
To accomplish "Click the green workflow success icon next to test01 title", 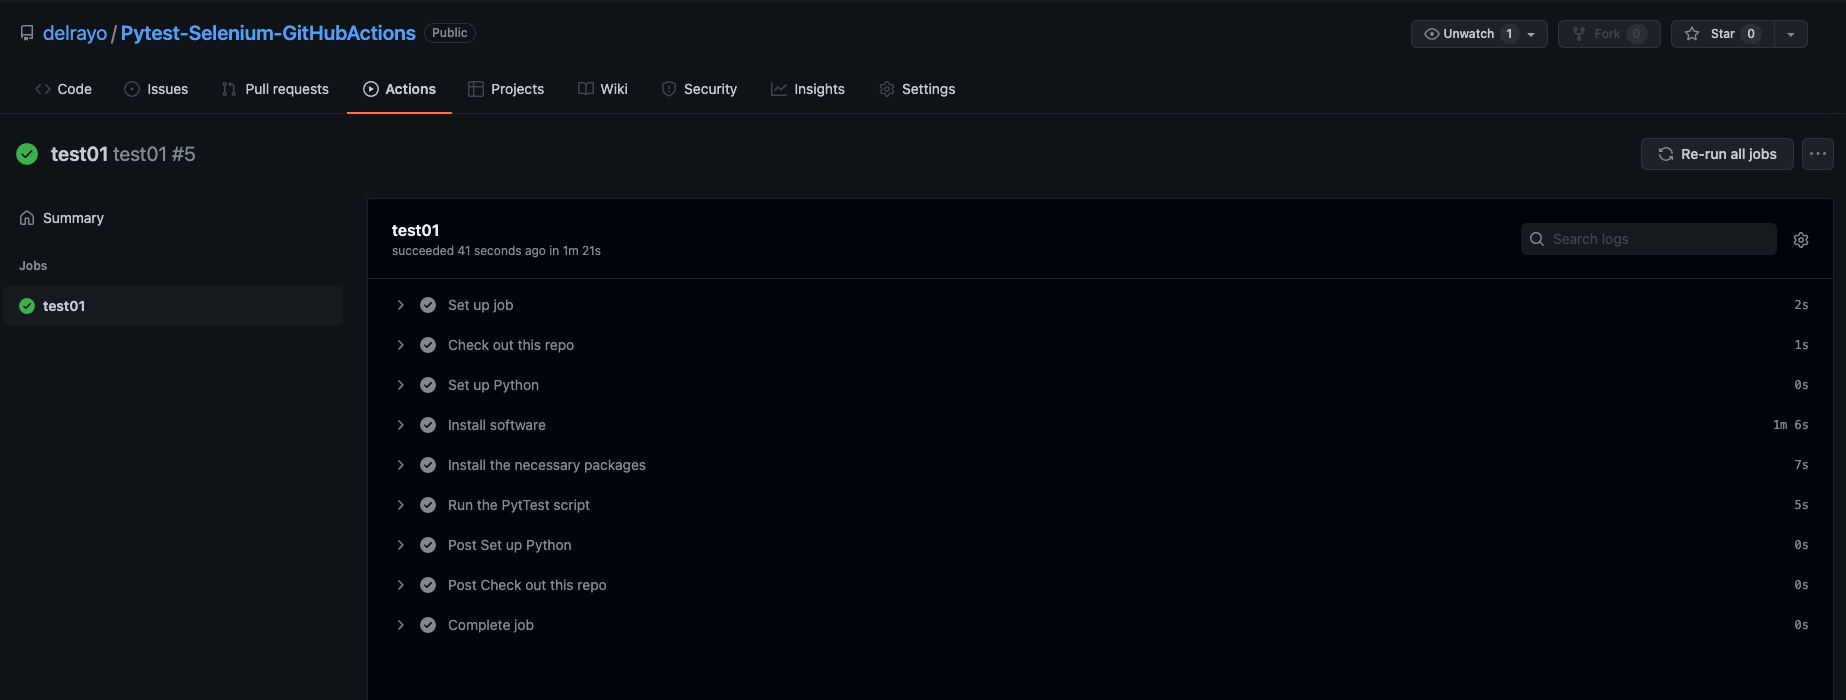I will 27,154.
